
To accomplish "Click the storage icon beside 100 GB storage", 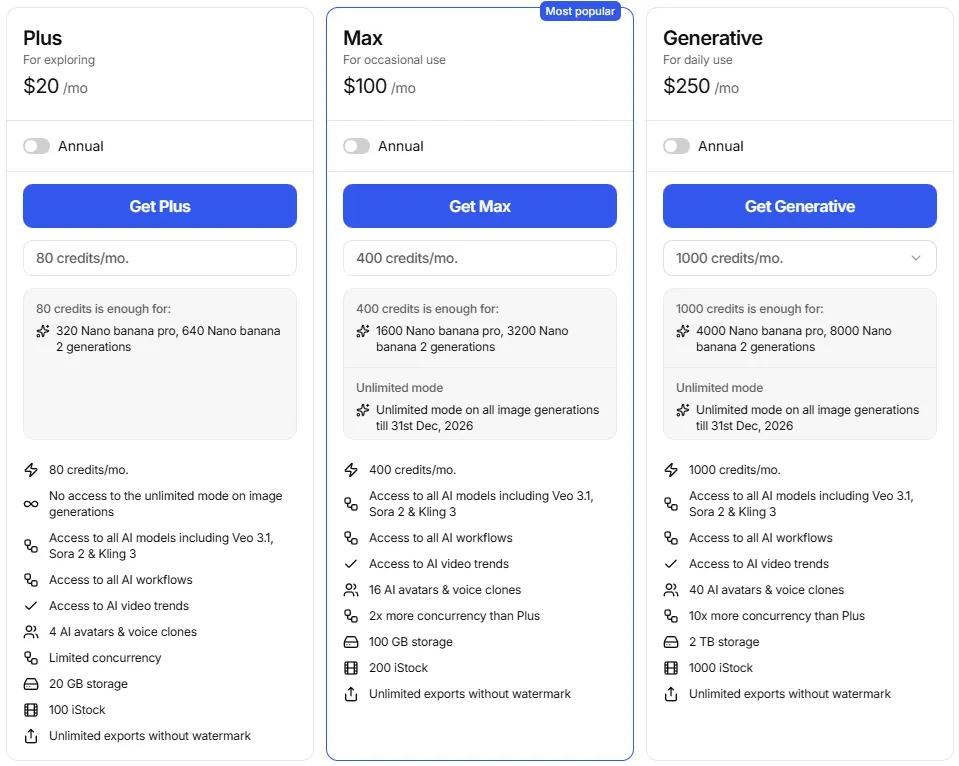I will [x=351, y=642].
